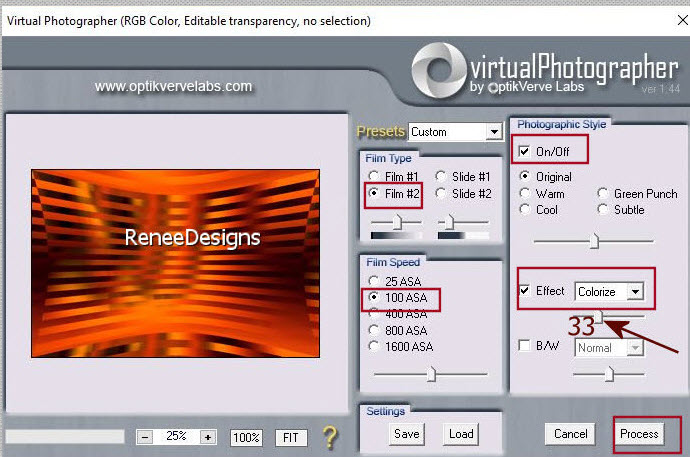Click the Load settings button
The height and width of the screenshot is (457, 690).
[461, 434]
